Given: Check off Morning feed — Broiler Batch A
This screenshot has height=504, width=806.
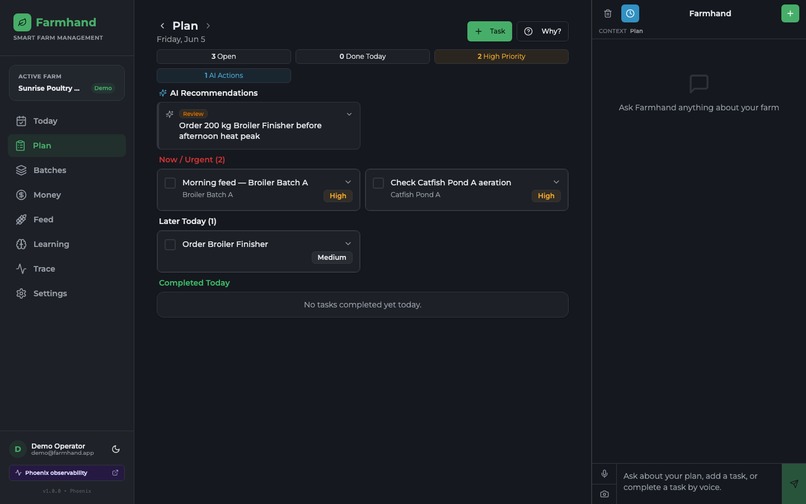Looking at the screenshot, I should [170, 183].
